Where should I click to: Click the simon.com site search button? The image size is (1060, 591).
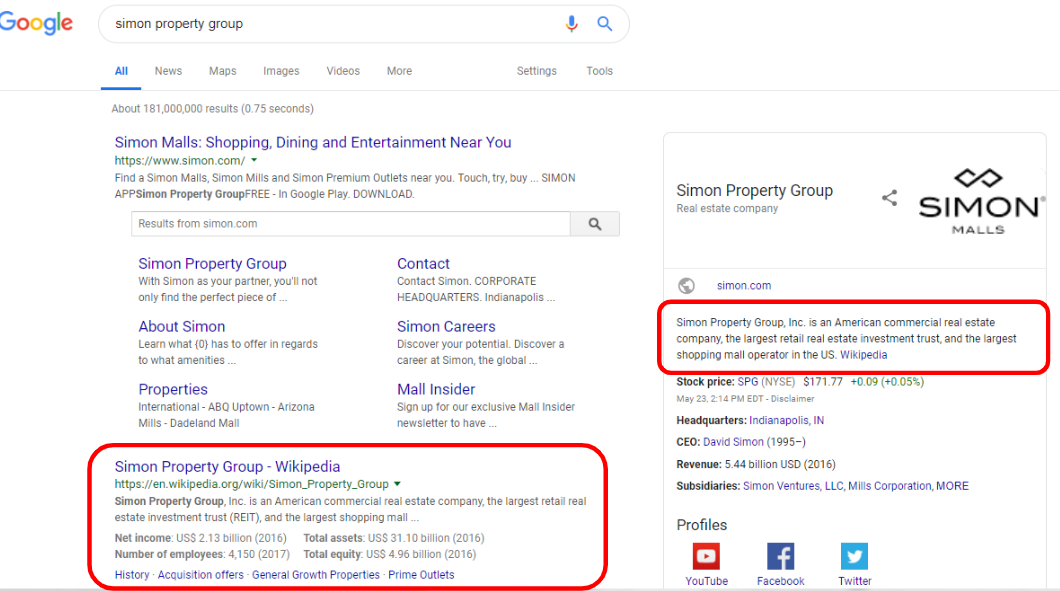tap(595, 224)
